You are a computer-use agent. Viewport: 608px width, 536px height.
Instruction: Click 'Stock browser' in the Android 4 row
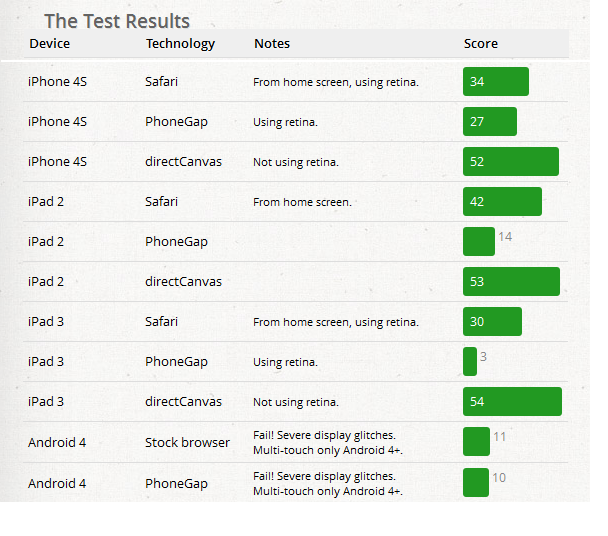(x=187, y=442)
